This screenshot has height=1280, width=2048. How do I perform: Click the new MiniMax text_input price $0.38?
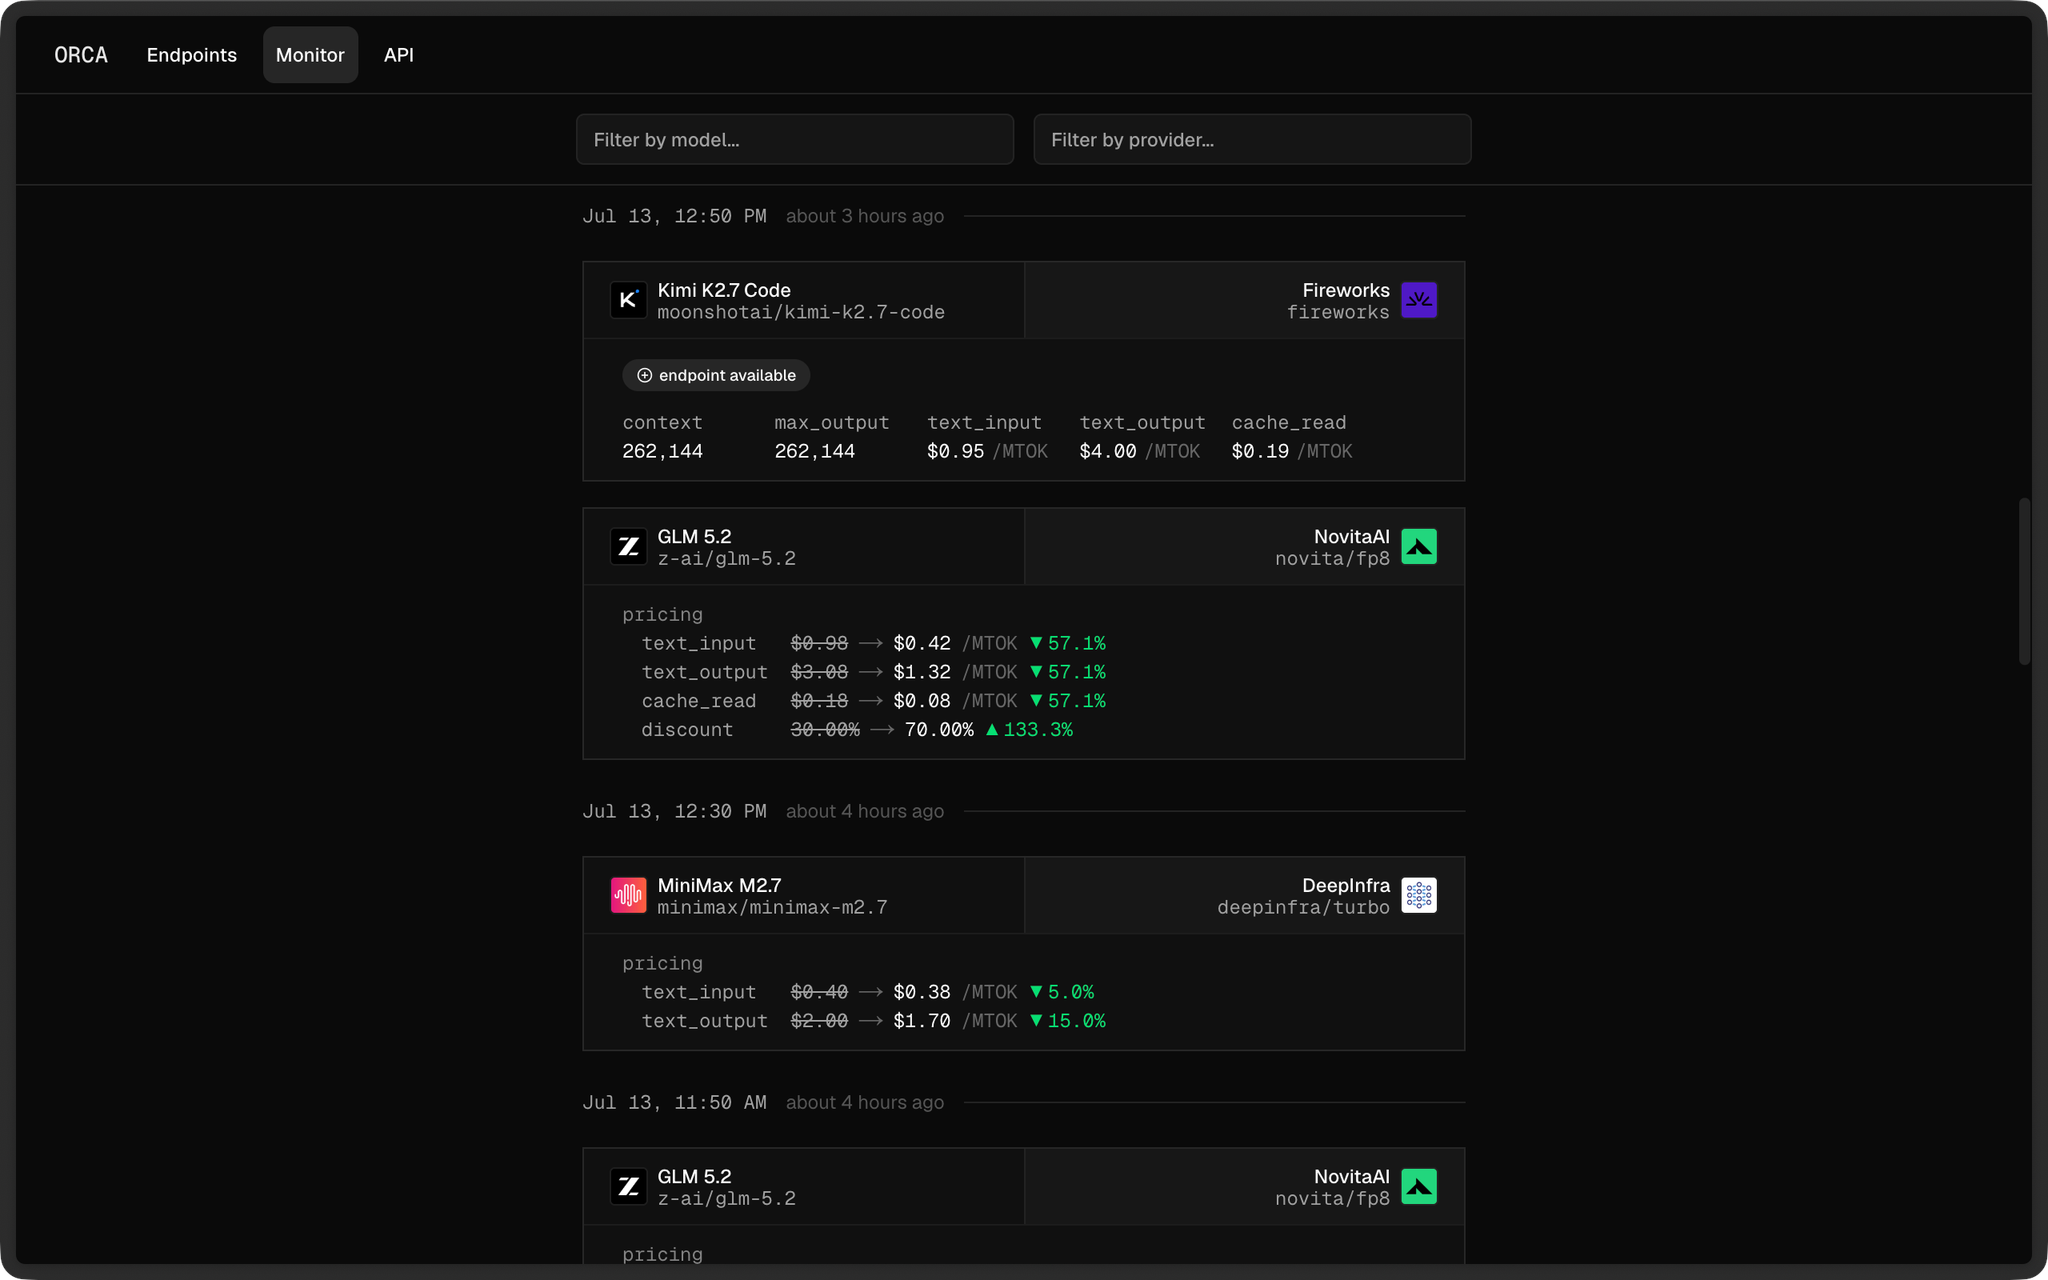922,993
